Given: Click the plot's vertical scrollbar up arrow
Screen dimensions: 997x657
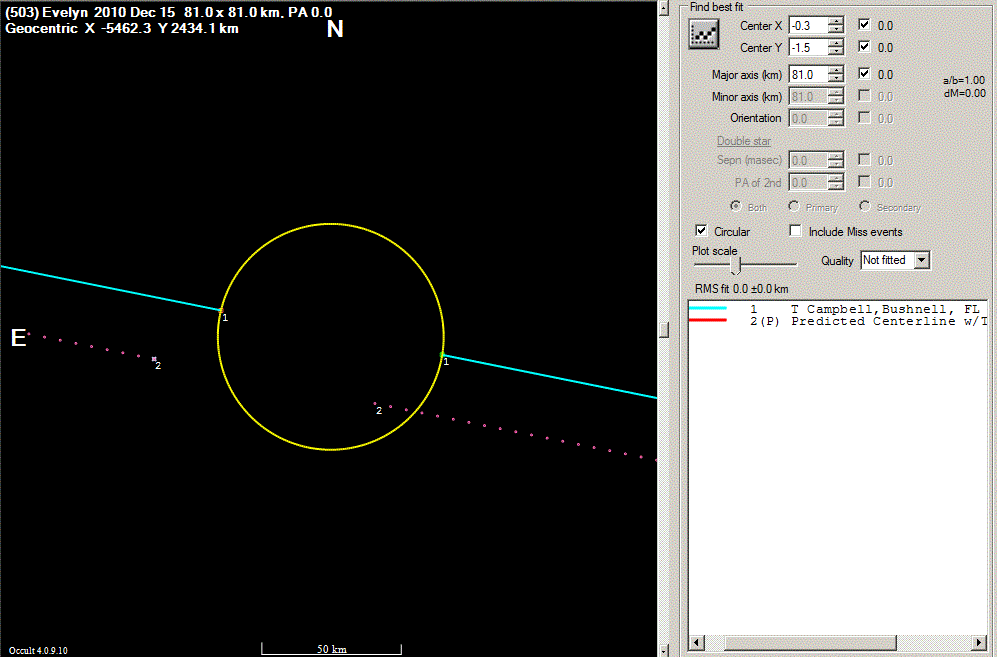Looking at the screenshot, I should click(x=666, y=8).
